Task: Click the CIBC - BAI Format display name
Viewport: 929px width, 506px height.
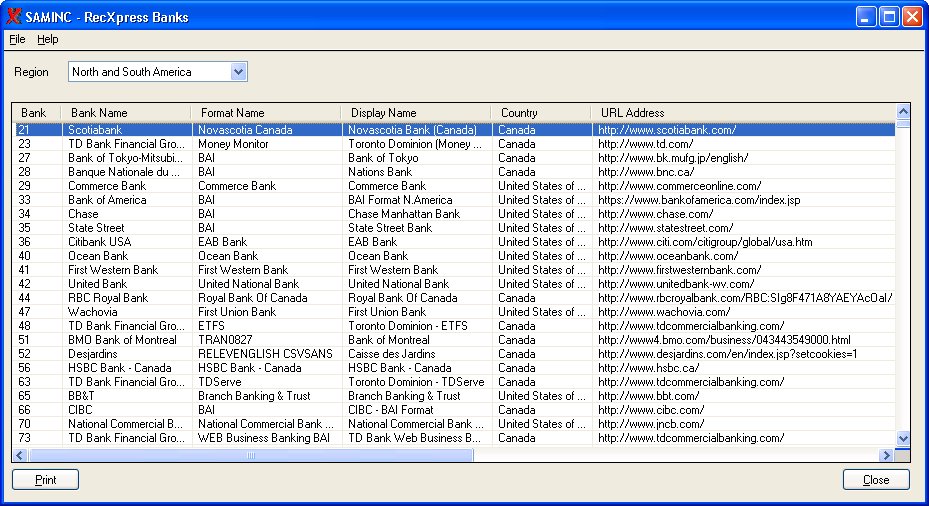Action: [x=390, y=410]
